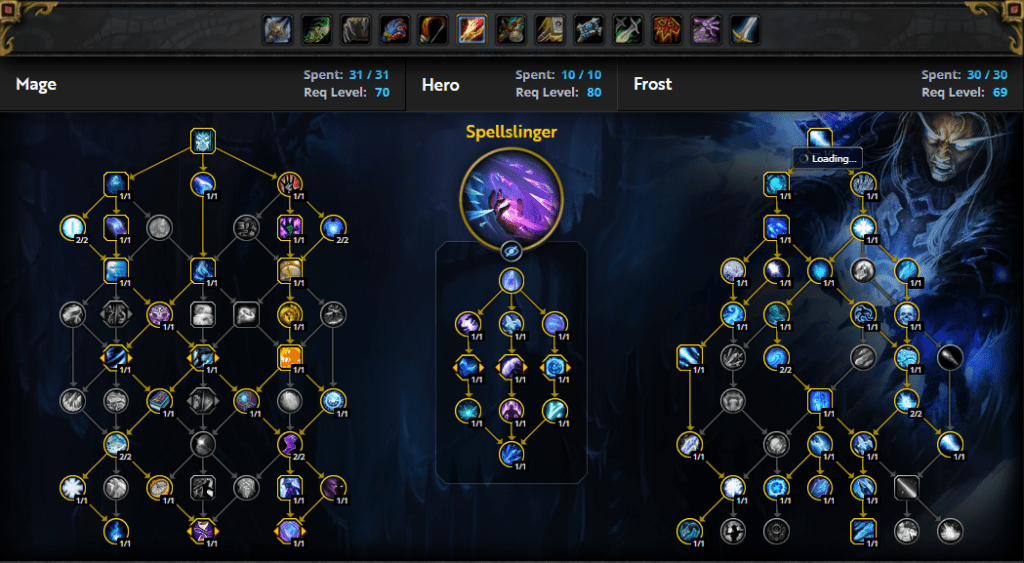Expand the orange square choice talent
This screenshot has width=1024, height=563.
pos(290,357)
